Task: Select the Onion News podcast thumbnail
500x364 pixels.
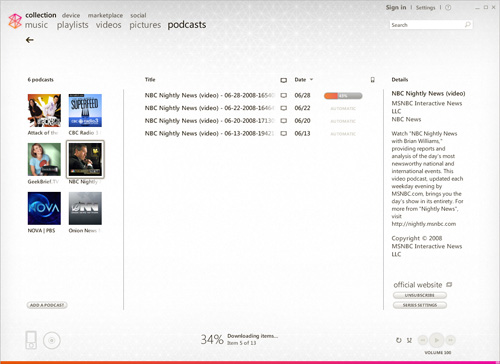Action: click(x=85, y=208)
